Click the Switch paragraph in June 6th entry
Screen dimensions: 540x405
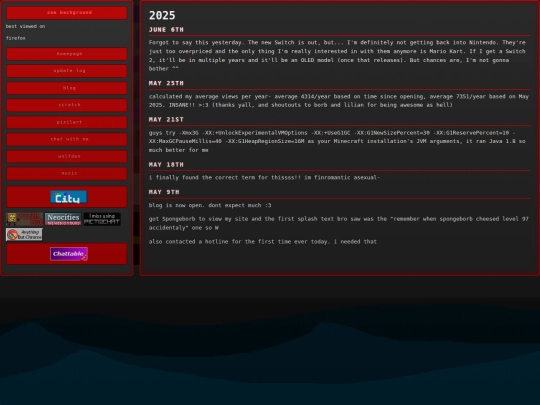(x=338, y=56)
